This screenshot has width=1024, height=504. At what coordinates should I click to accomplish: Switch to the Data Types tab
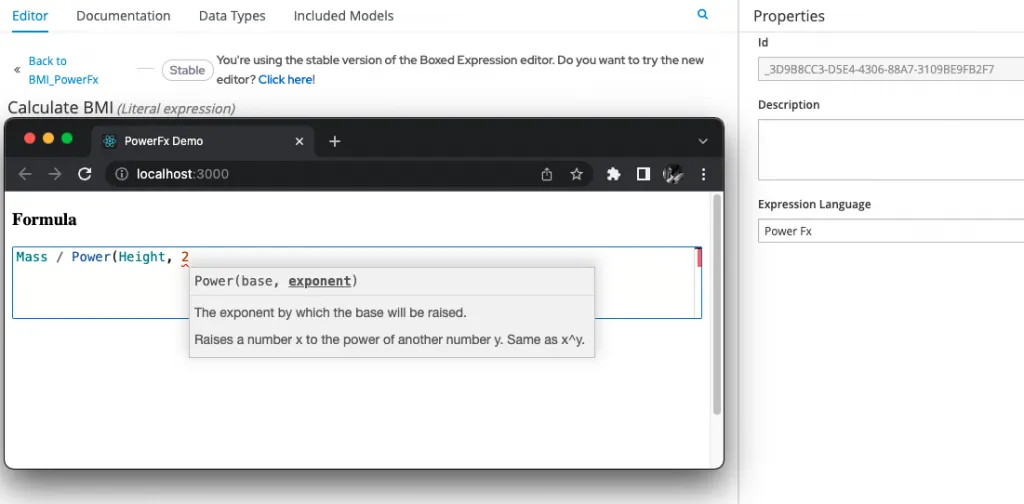[x=232, y=16]
